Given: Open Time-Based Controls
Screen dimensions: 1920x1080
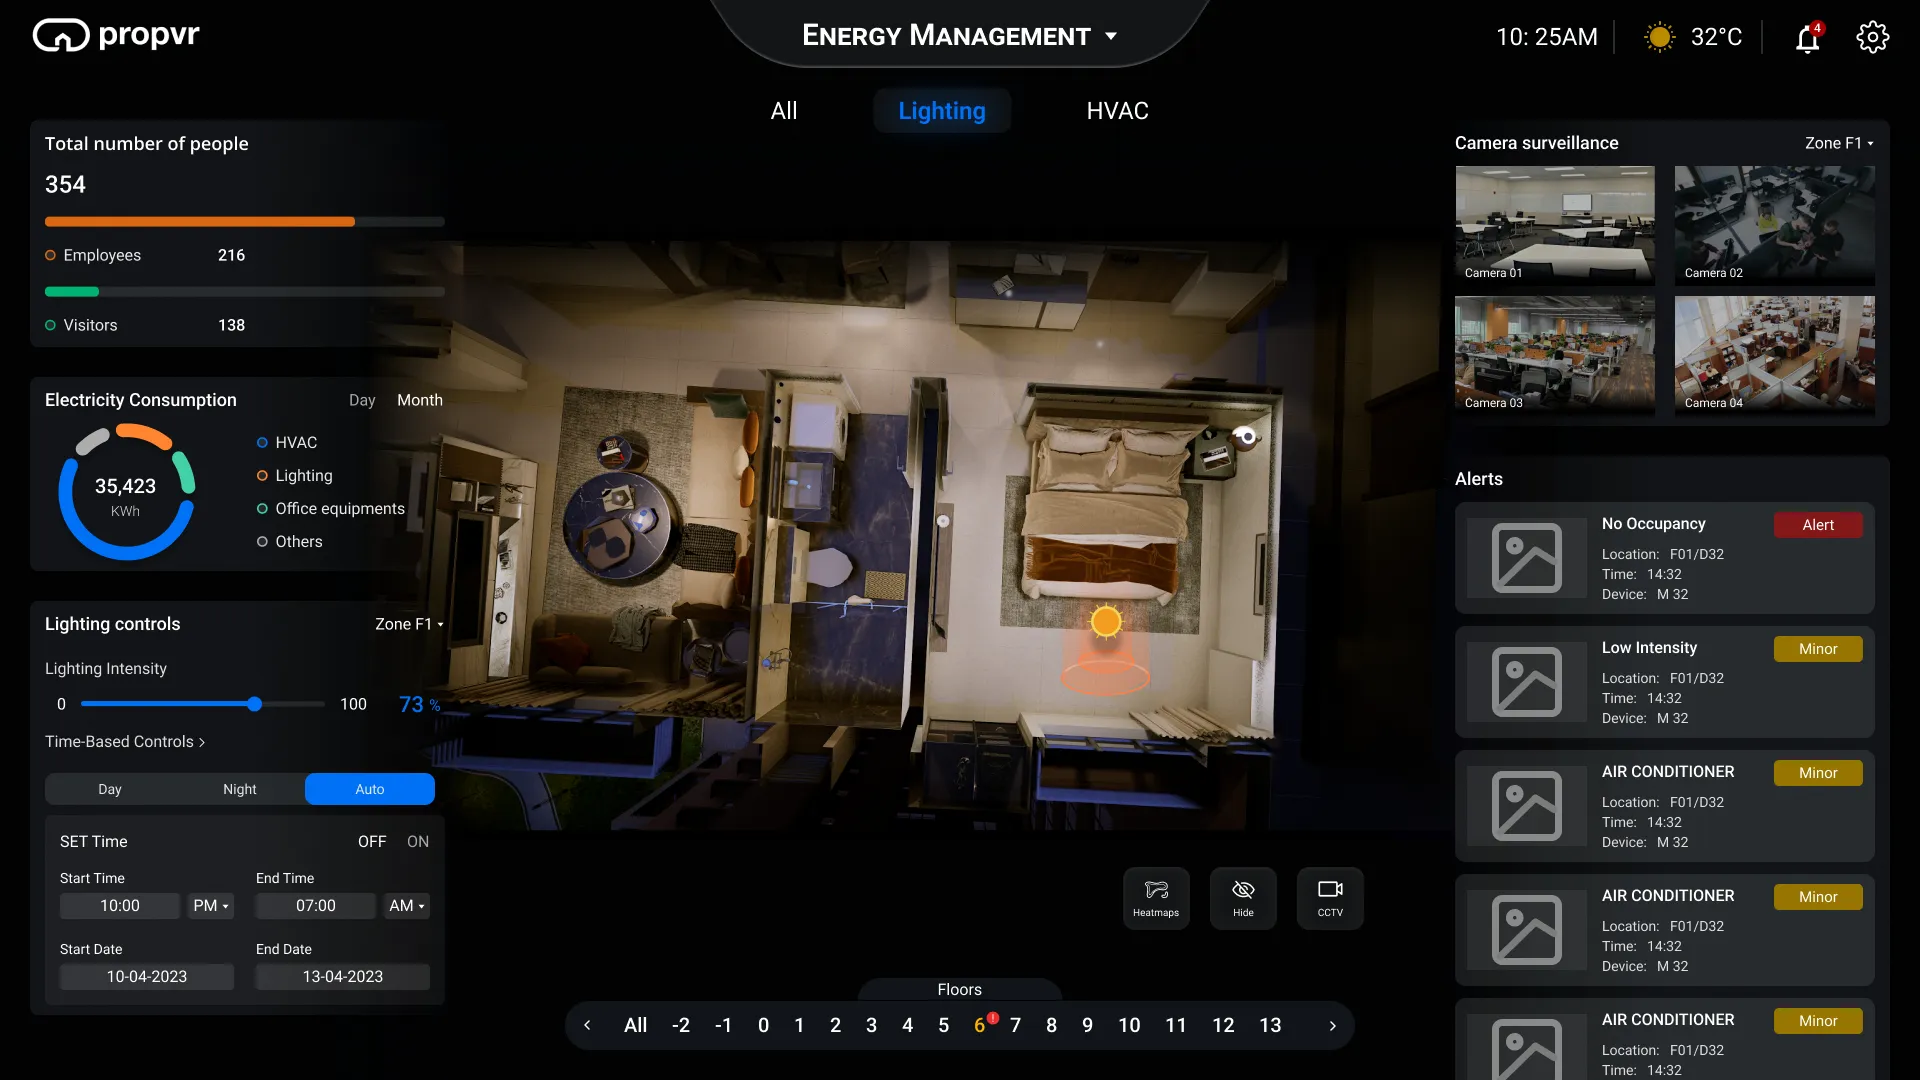Looking at the screenshot, I should click(124, 741).
